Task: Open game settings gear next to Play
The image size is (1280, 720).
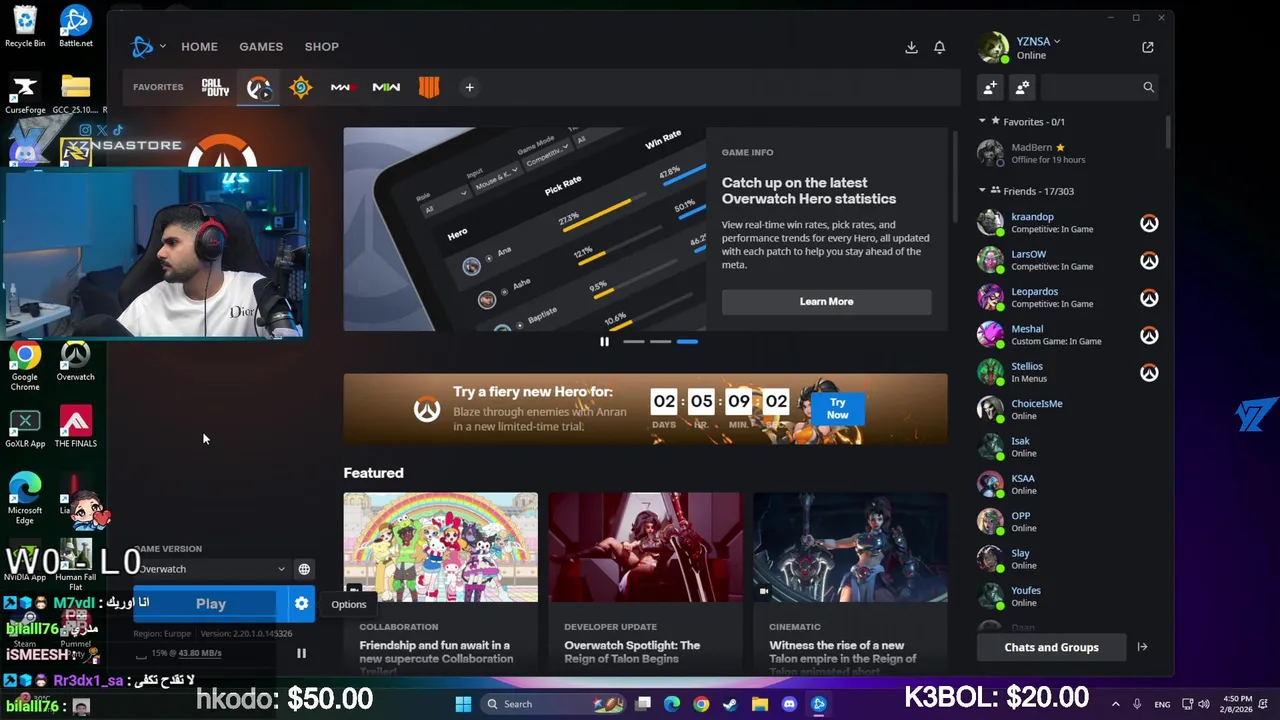Action: [x=301, y=603]
